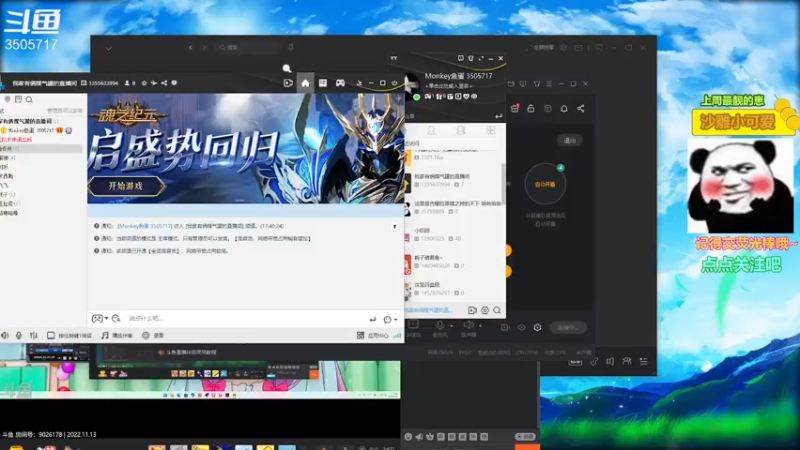Click the record button 录音
Image resolution: width=800 pixels, height=450 pixels.
153,335
